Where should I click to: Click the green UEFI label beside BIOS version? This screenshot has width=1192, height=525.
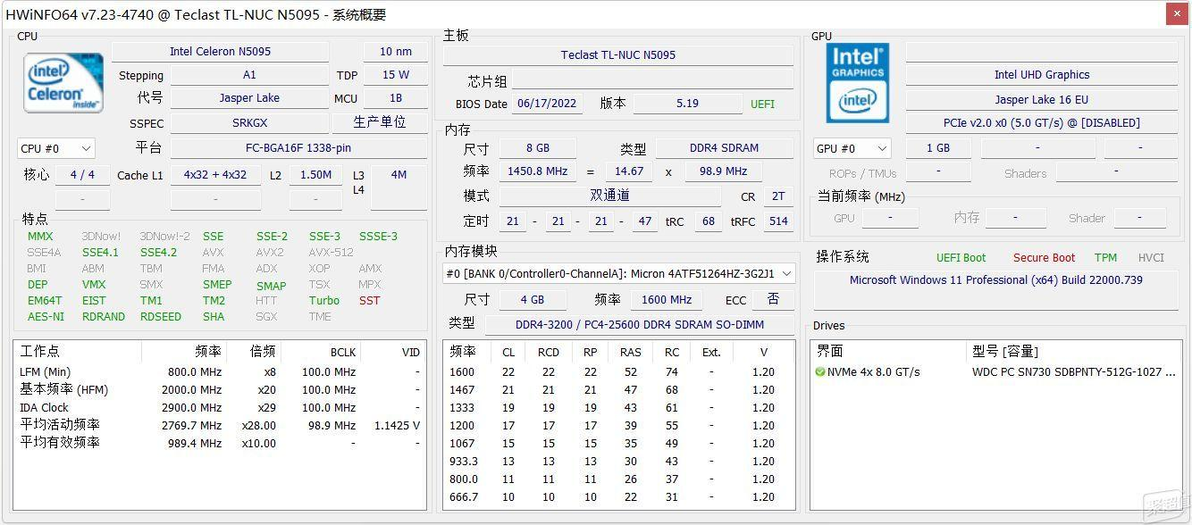click(762, 103)
